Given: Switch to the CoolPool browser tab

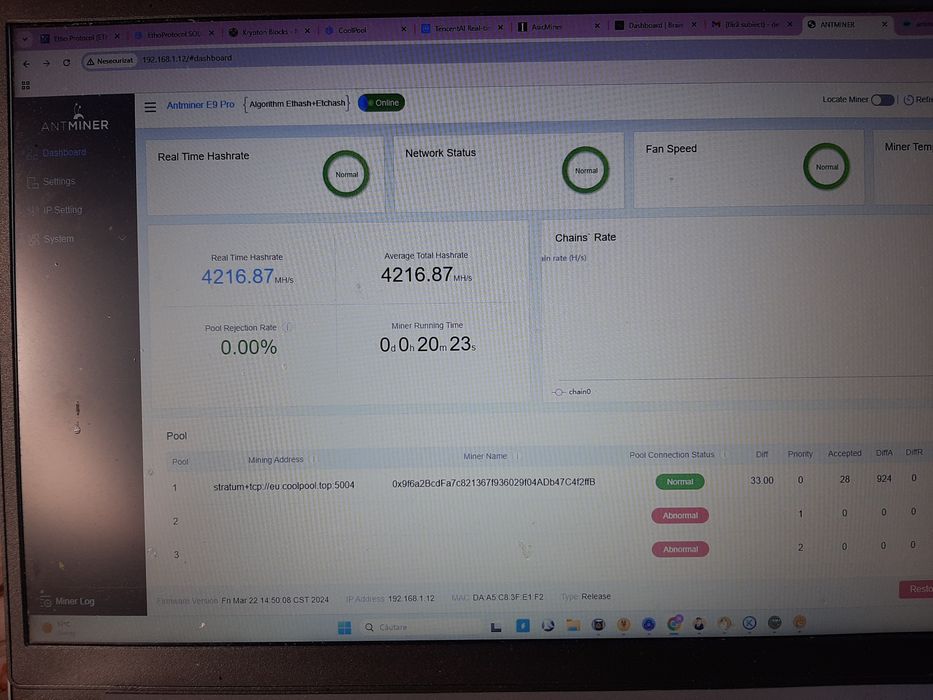Looking at the screenshot, I should tap(367, 30).
